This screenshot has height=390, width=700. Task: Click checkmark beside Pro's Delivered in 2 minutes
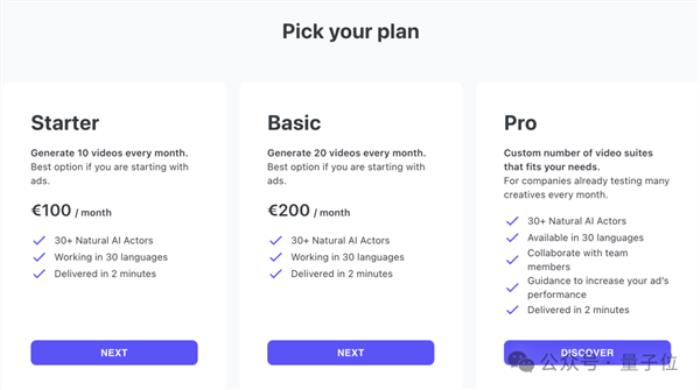coord(512,310)
